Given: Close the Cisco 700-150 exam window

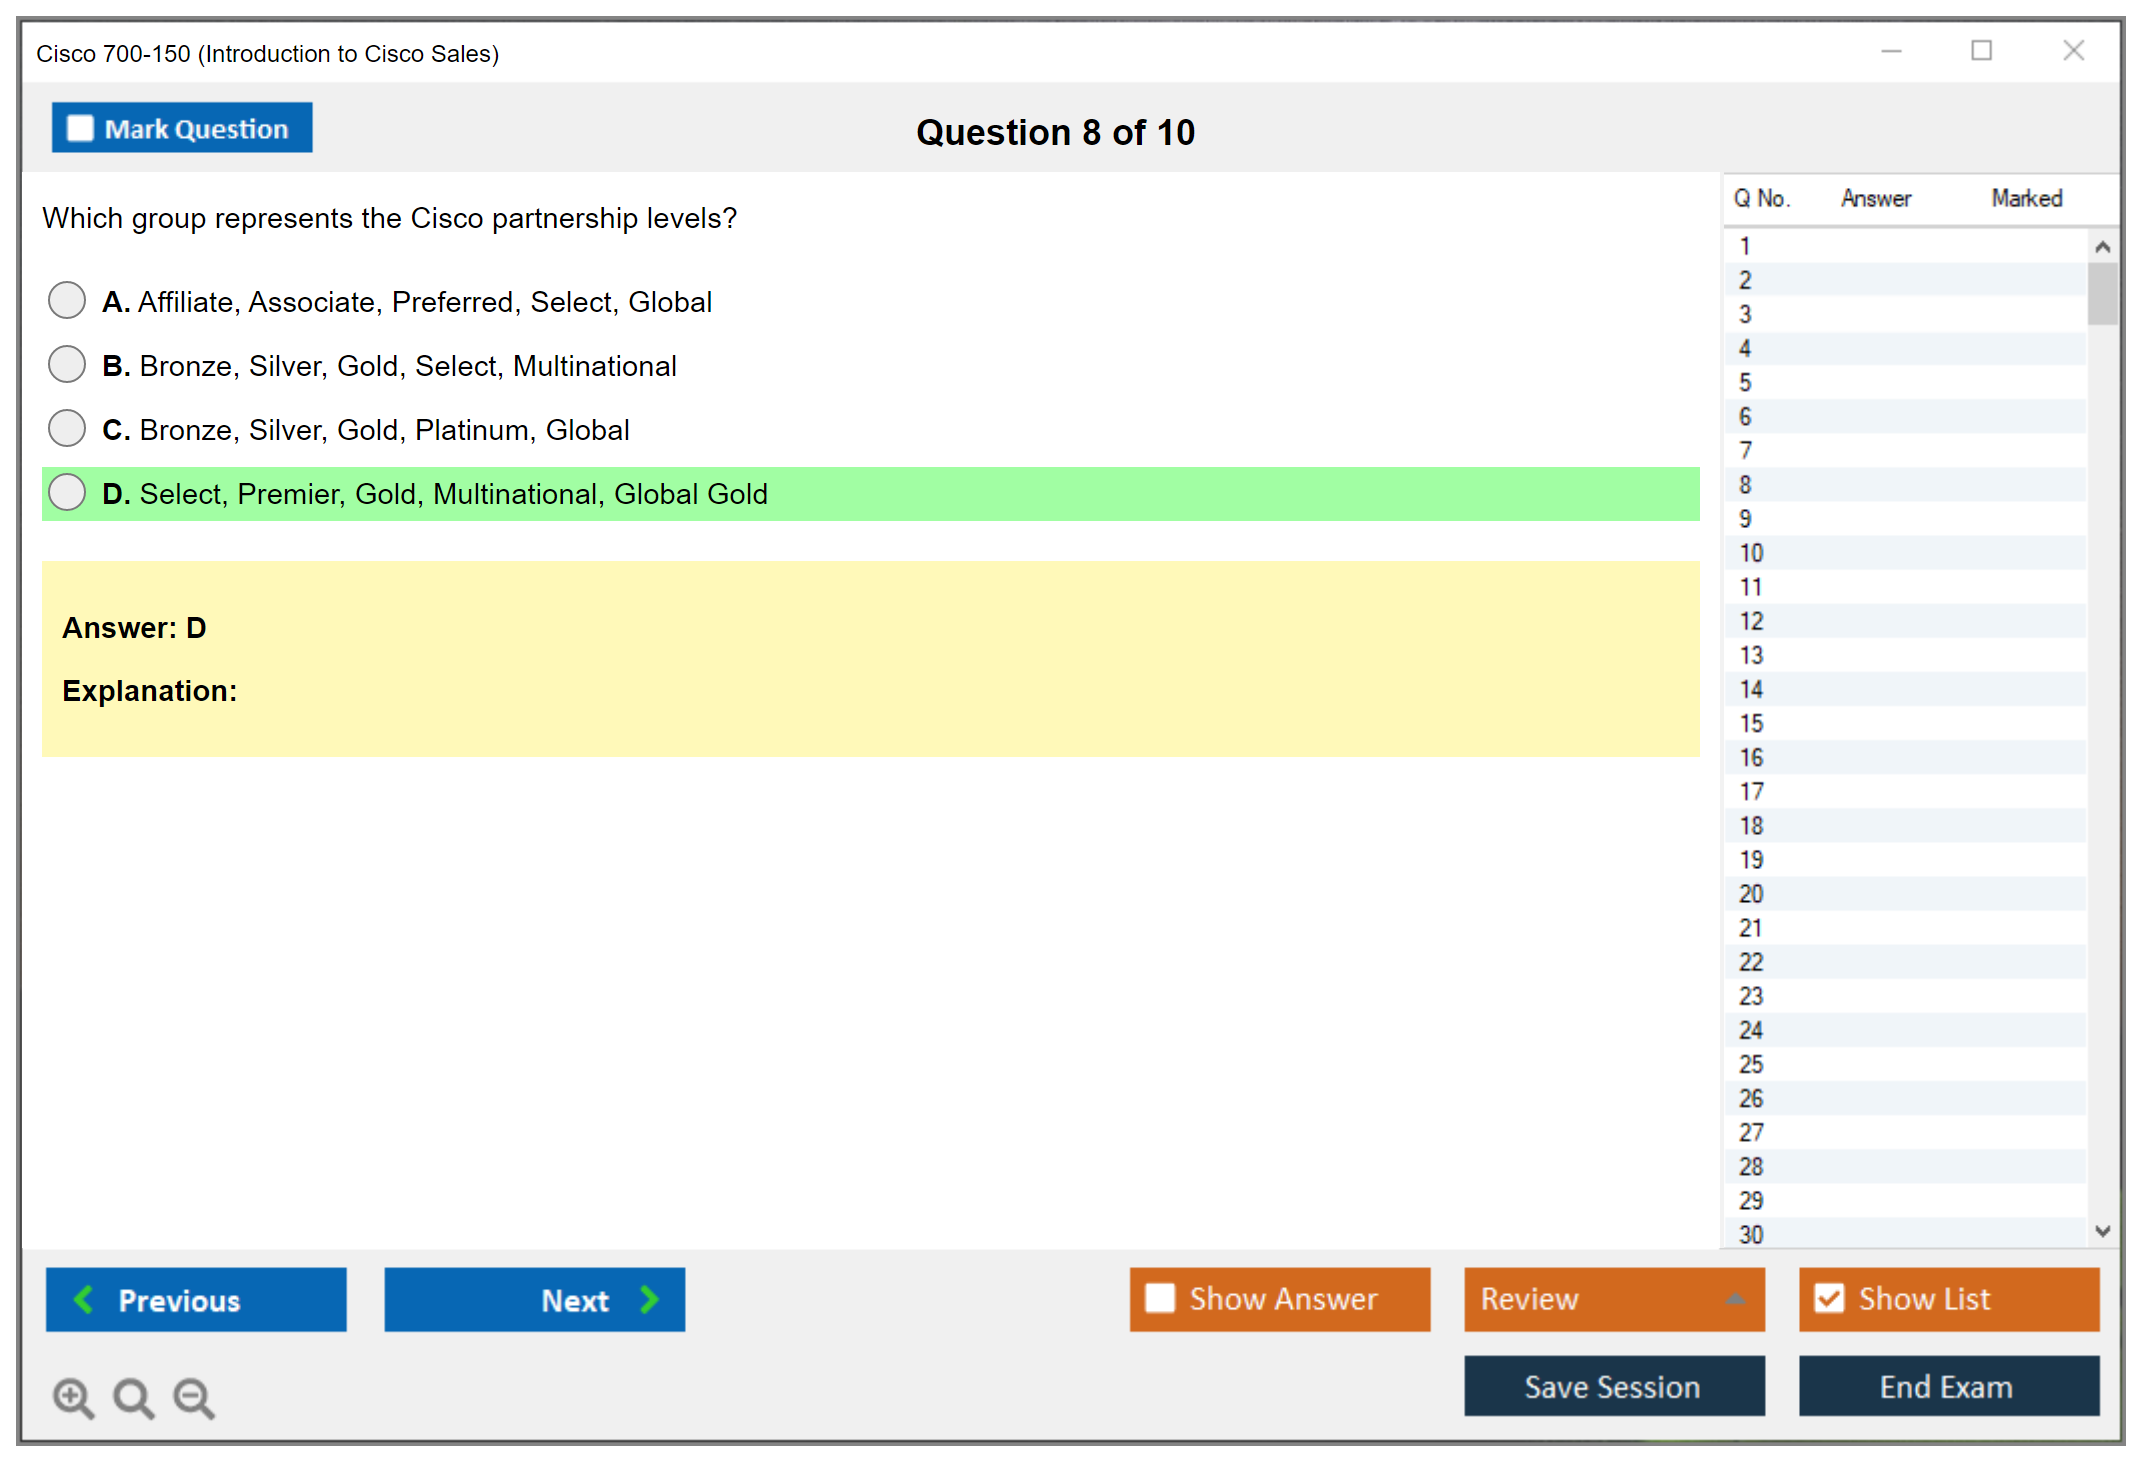Looking at the screenshot, I should 2073,51.
